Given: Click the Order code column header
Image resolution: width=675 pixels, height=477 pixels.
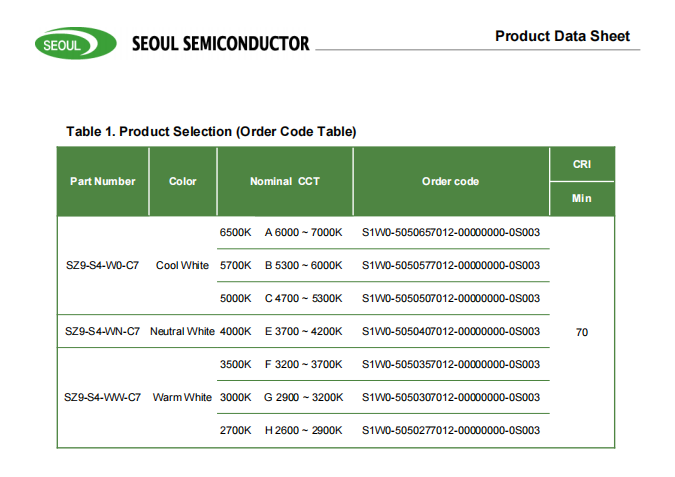Looking at the screenshot, I should (x=450, y=181).
